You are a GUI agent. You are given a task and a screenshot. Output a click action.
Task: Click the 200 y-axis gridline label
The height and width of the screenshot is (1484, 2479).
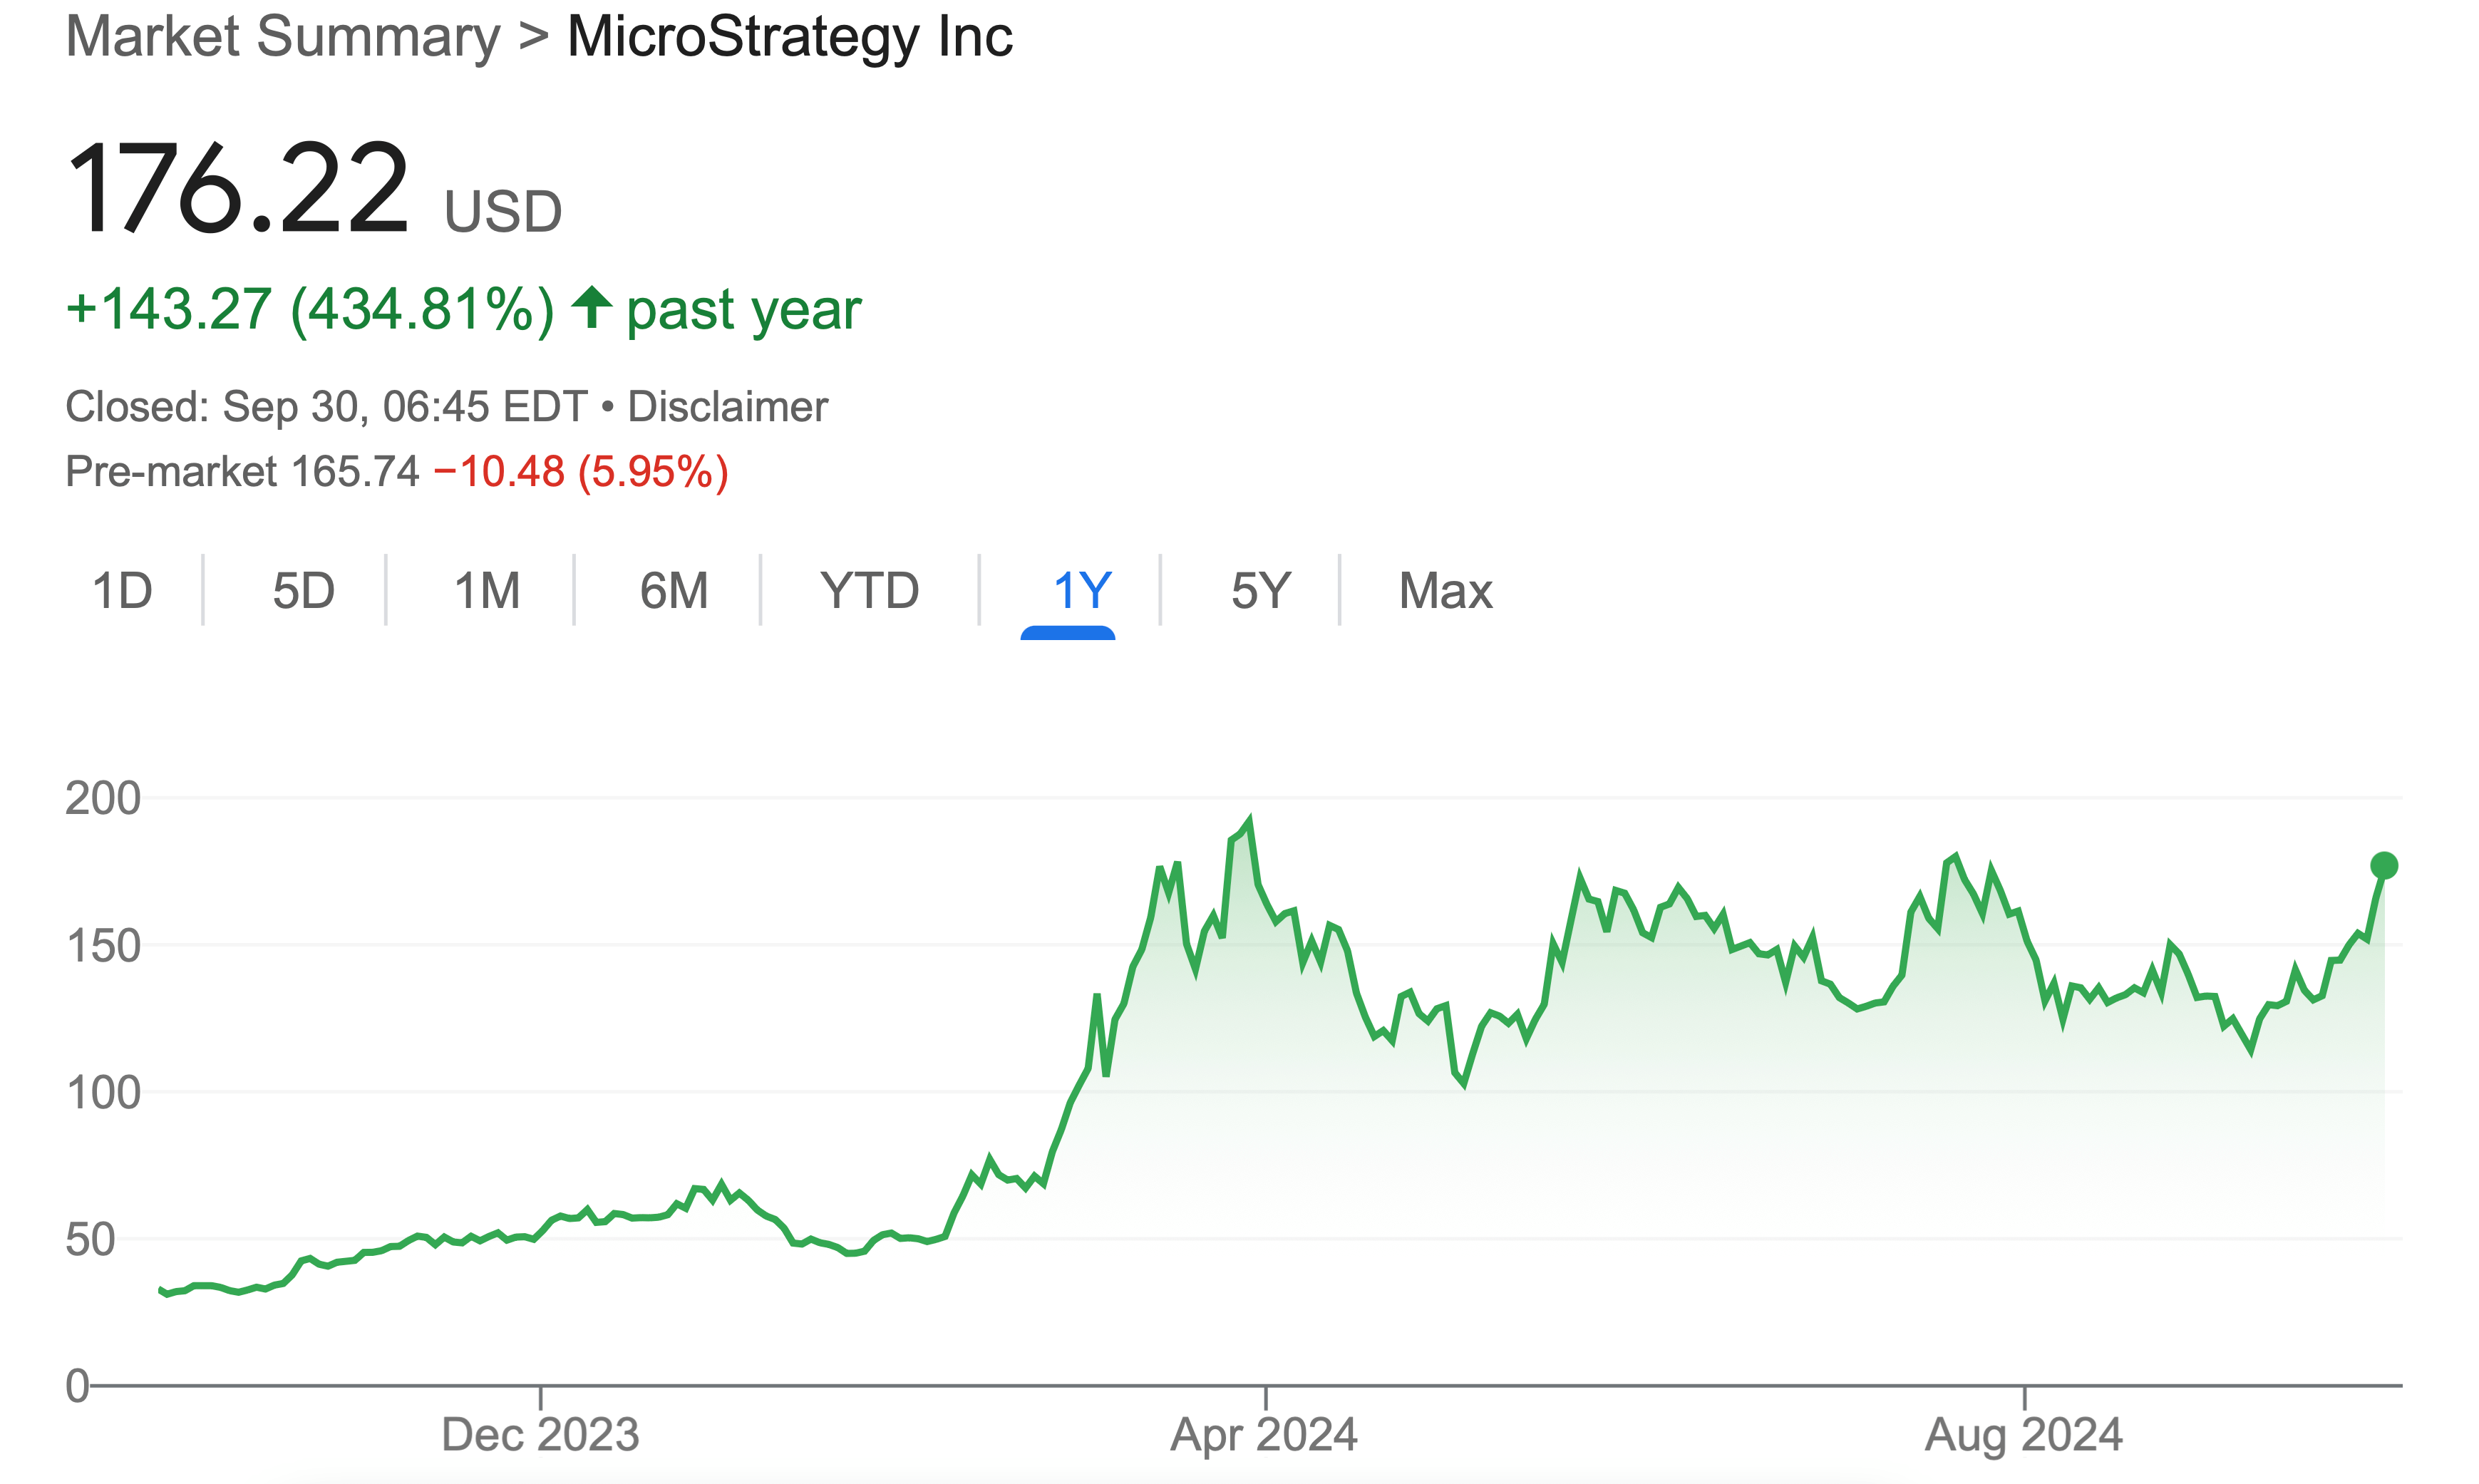tap(103, 798)
